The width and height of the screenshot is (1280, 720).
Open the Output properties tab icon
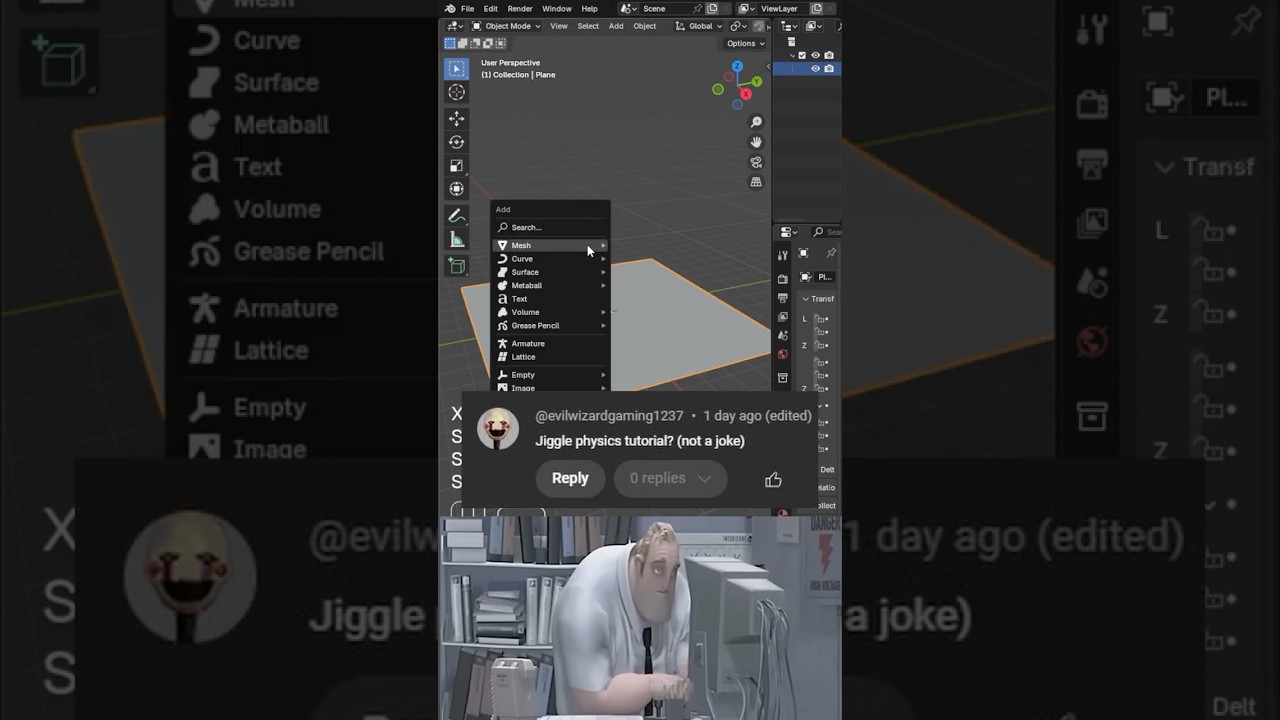[782, 298]
